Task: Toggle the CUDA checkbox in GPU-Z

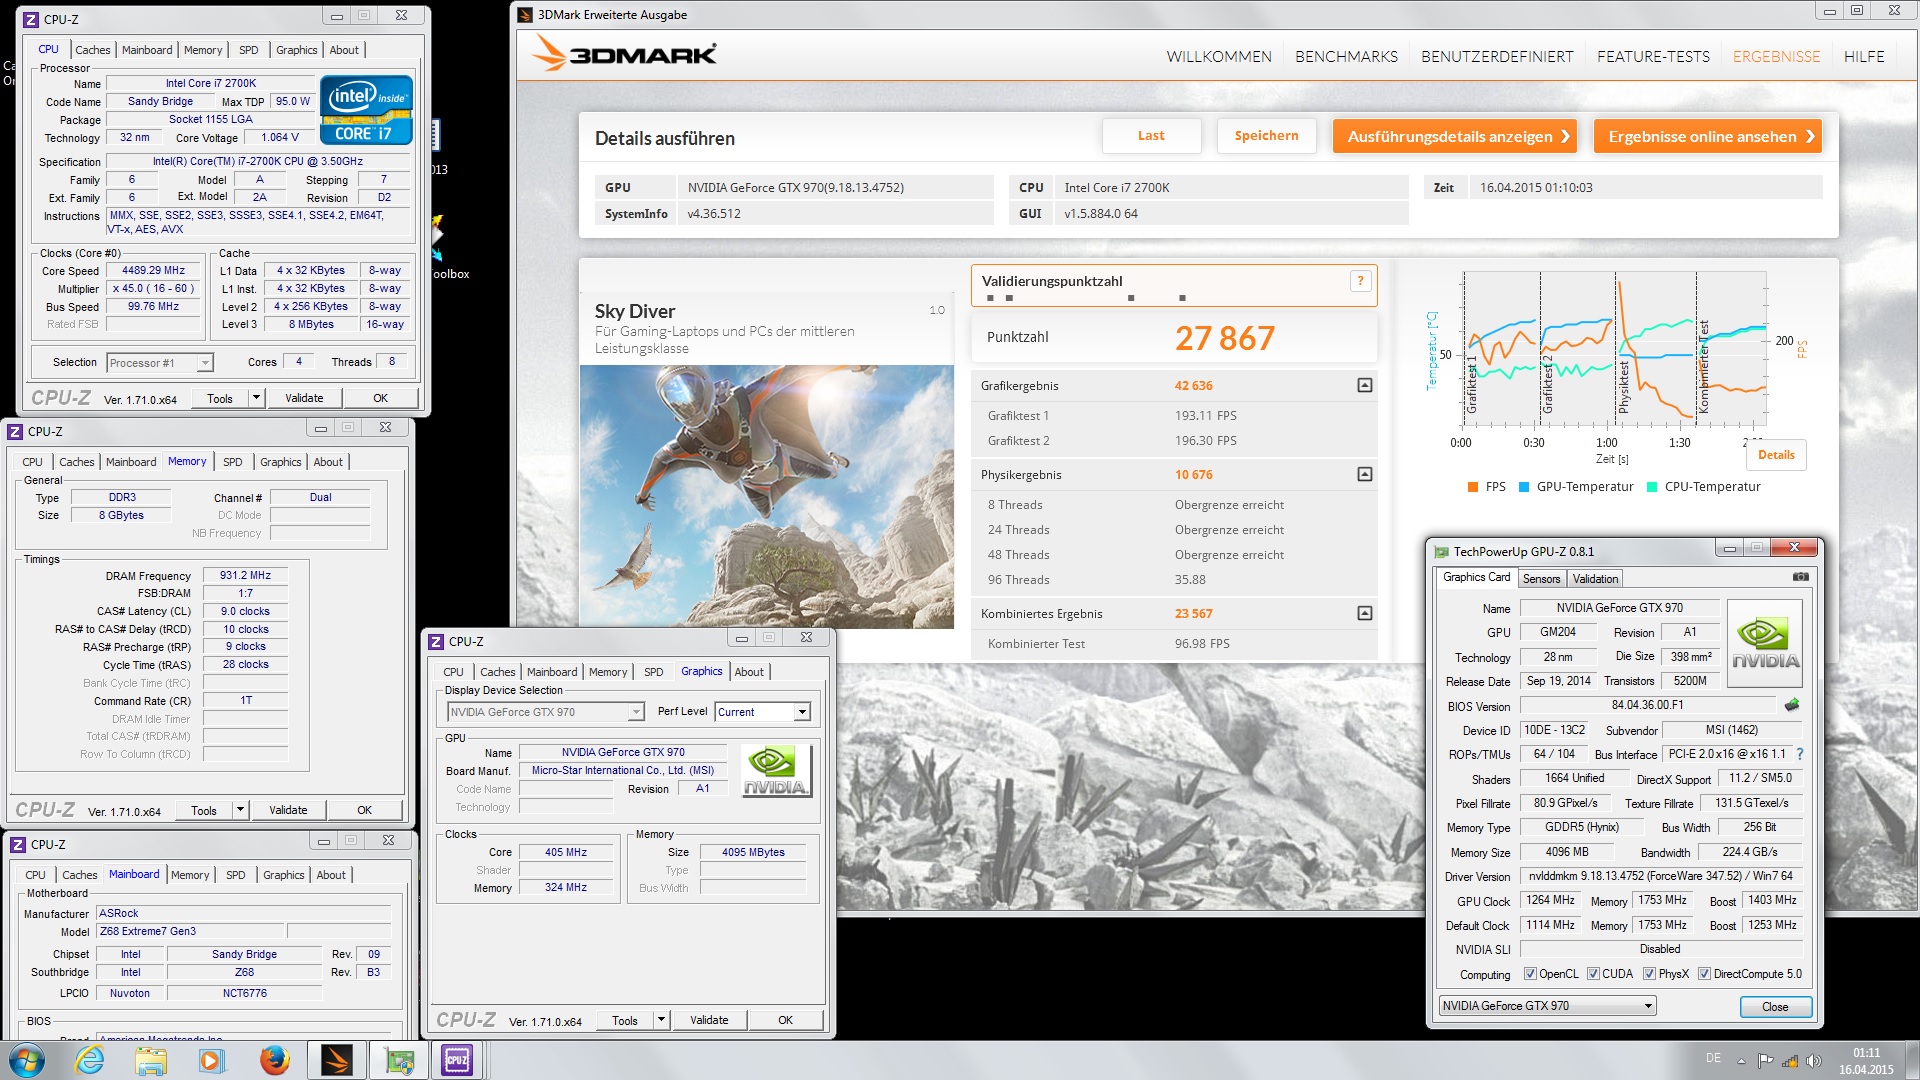Action: tap(1593, 974)
